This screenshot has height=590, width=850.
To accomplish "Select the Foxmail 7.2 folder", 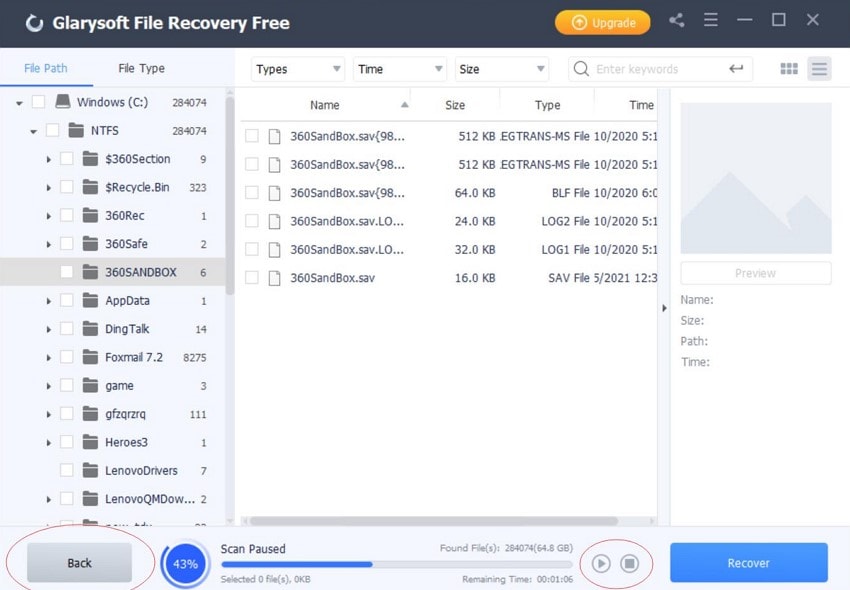I will pyautogui.click(x=134, y=357).
